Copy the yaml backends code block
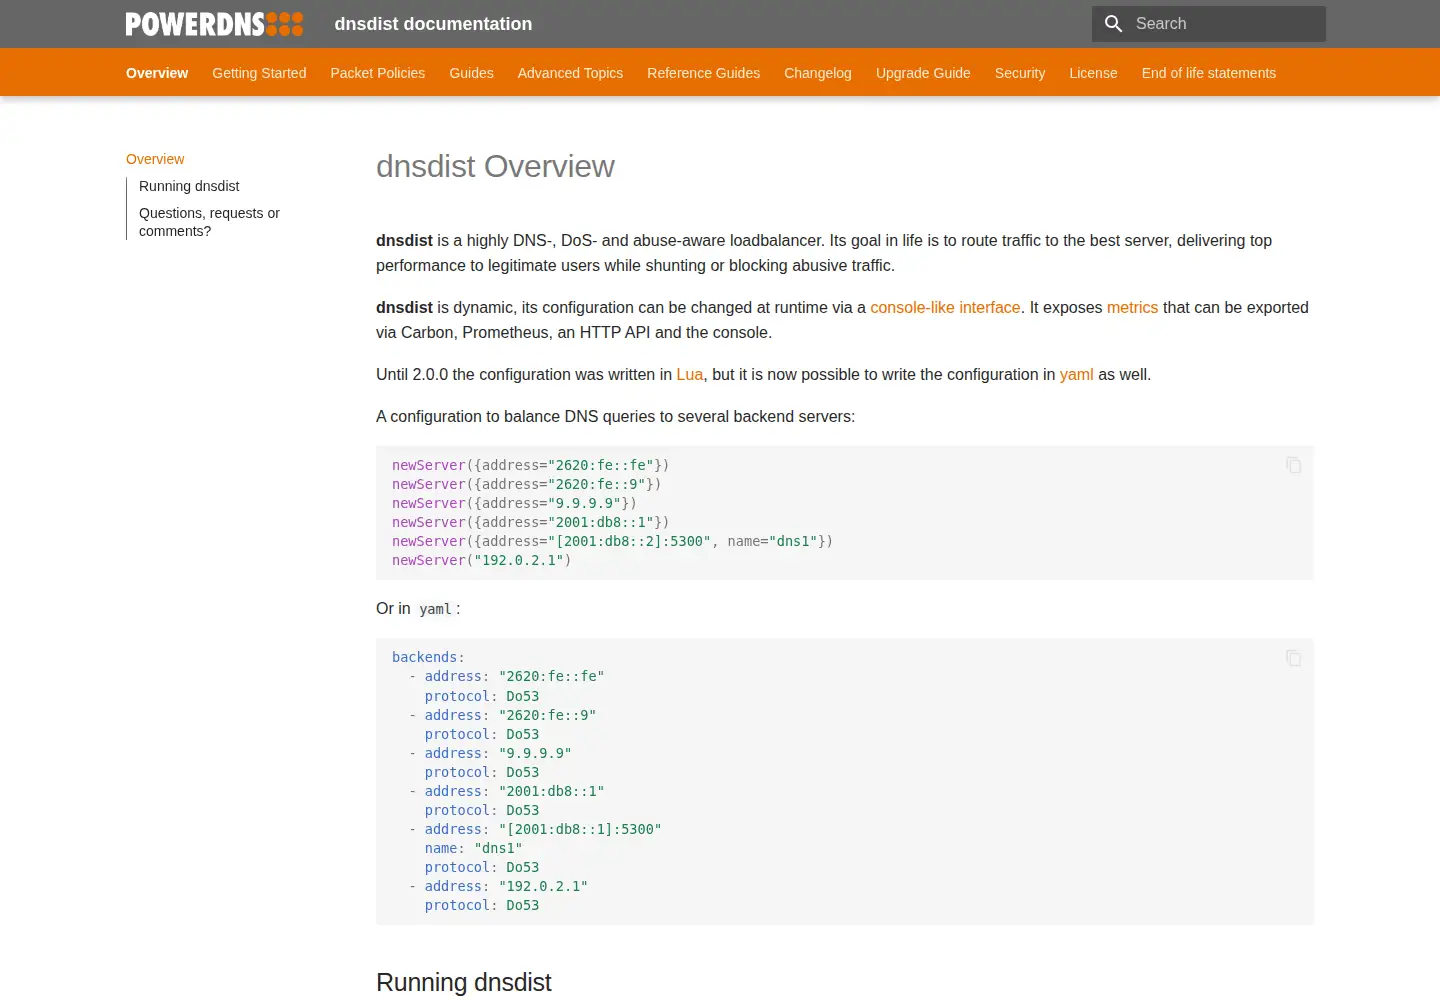1440x1000 pixels. [1293, 658]
